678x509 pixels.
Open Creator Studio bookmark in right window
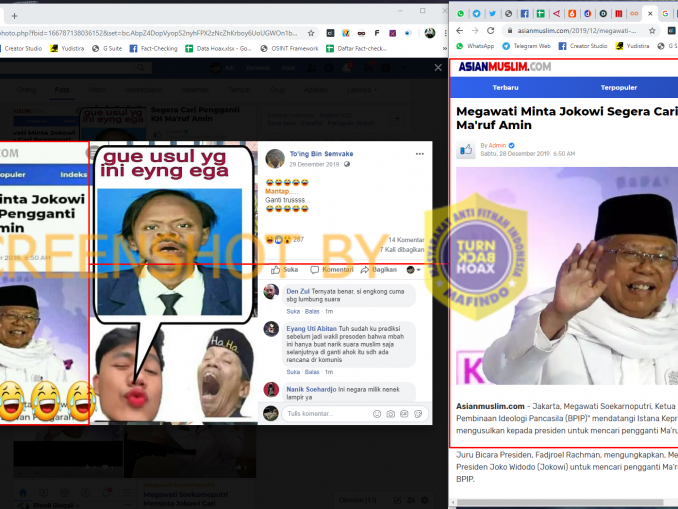582,46
